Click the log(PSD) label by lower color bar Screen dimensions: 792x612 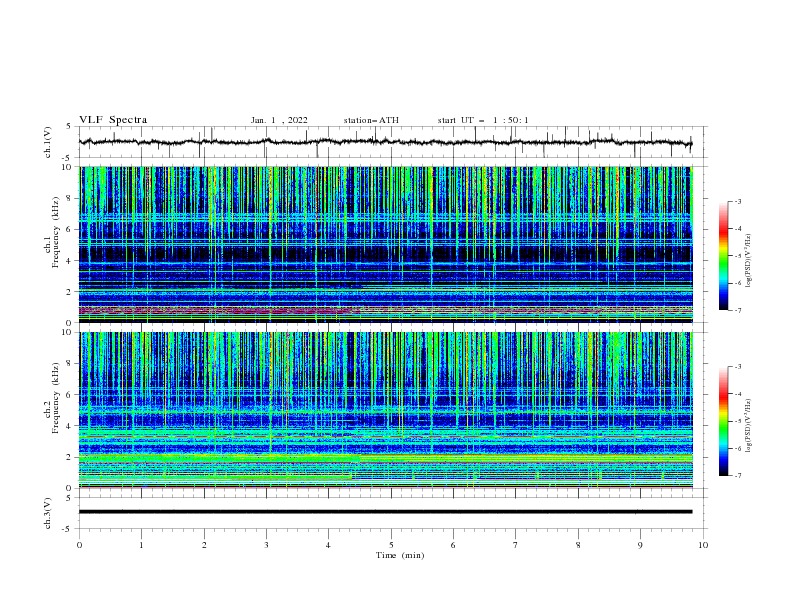click(750, 426)
